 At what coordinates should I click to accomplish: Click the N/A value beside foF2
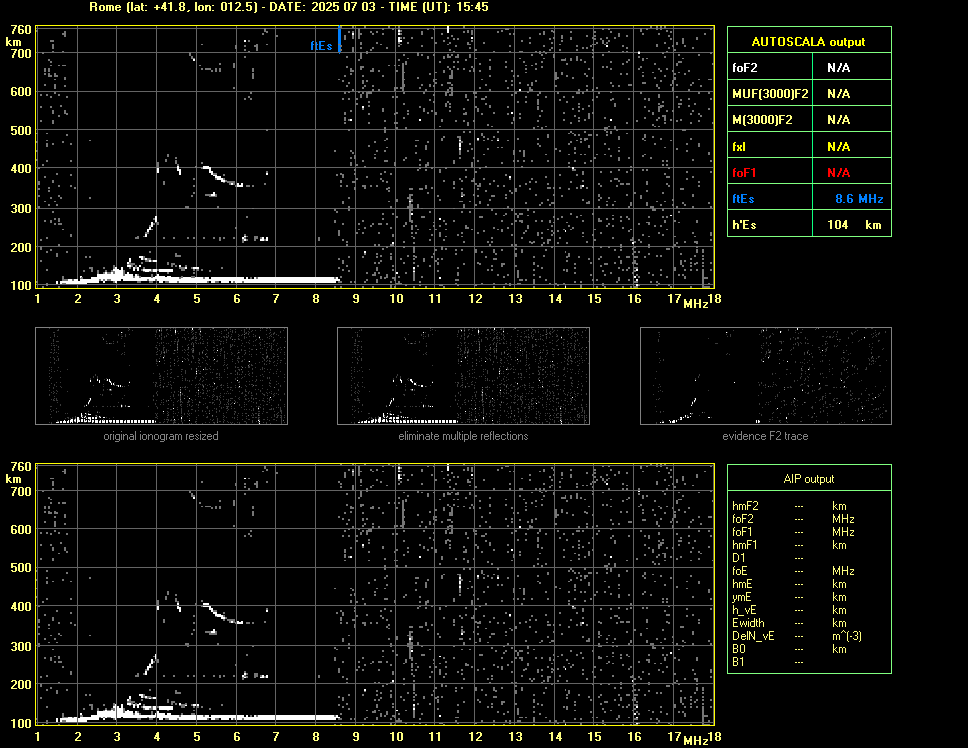pyautogui.click(x=839, y=68)
